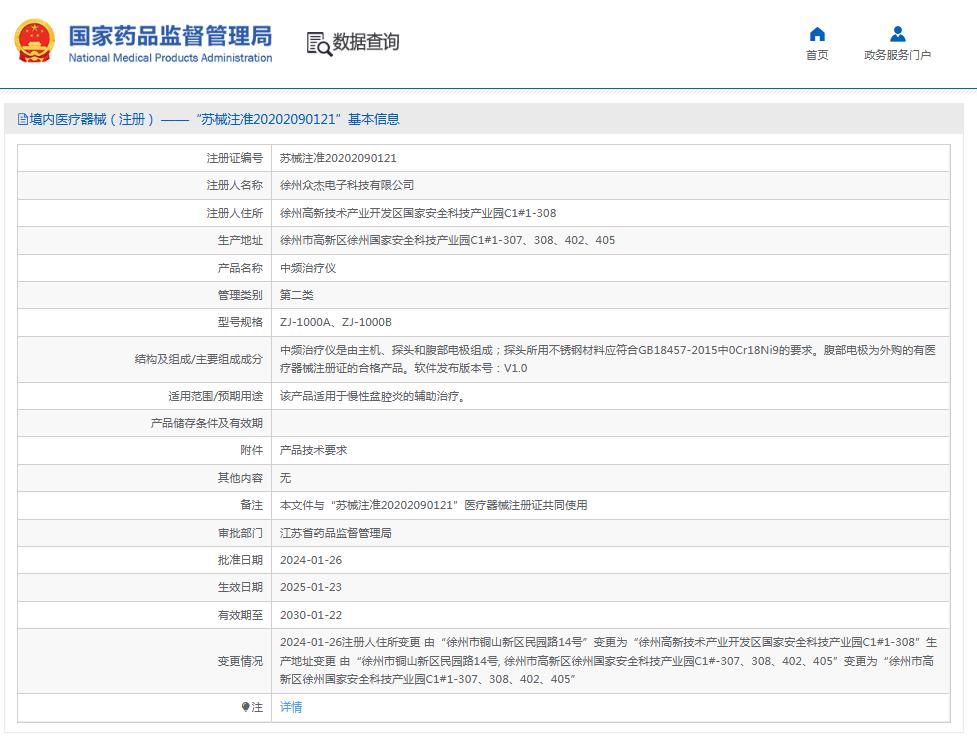Viewport: 977px width, 744px height.
Task: Select the 政务服务门户 navigation item
Action: pyautogui.click(x=896, y=55)
